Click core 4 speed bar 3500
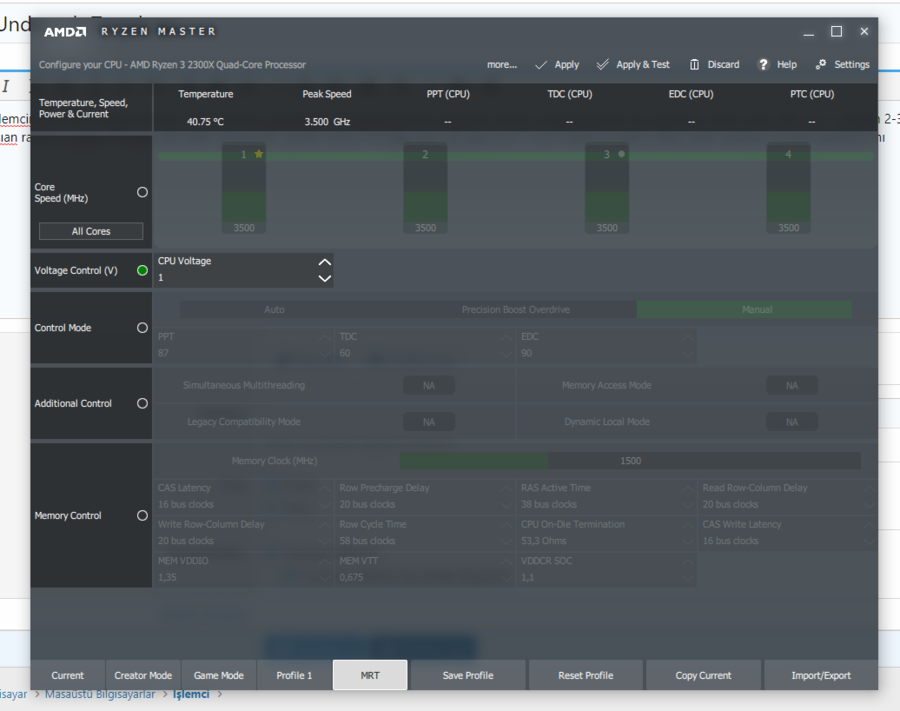This screenshot has width=900, height=711. tap(788, 188)
